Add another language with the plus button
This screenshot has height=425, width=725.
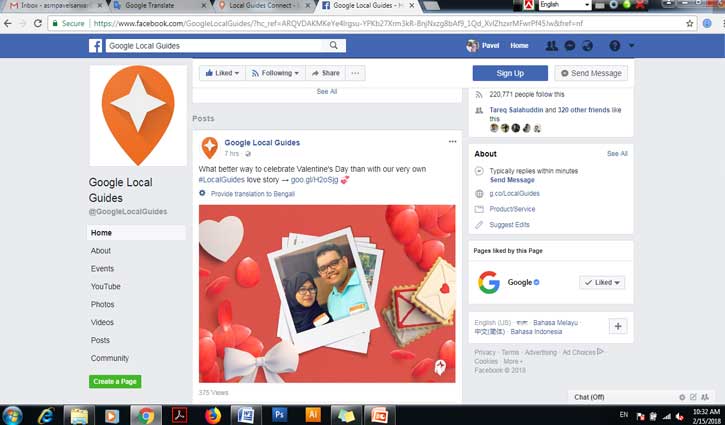coord(618,326)
